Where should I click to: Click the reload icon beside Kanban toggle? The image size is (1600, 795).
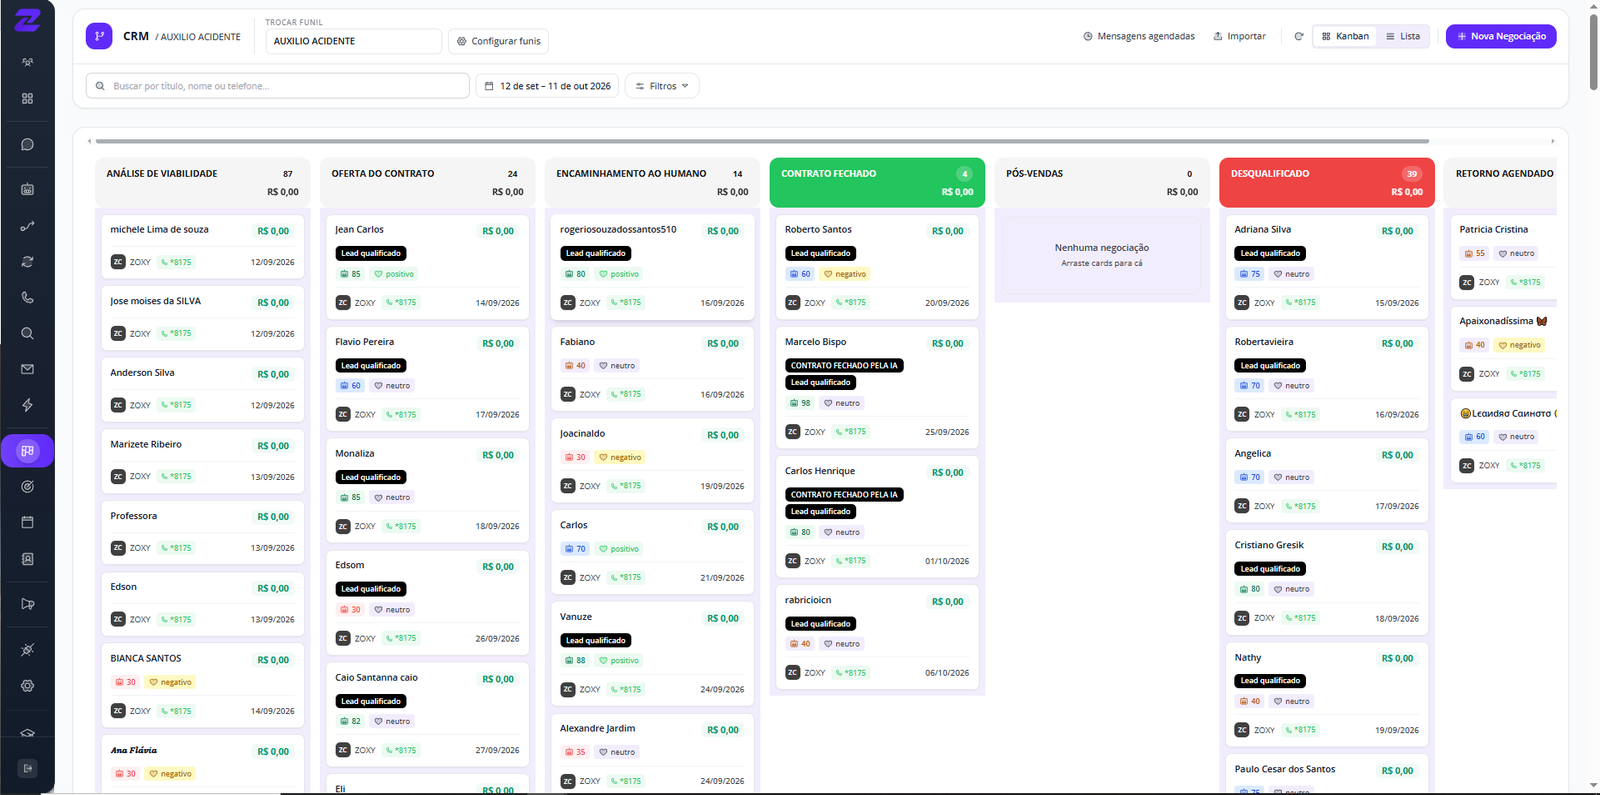pyautogui.click(x=1299, y=36)
